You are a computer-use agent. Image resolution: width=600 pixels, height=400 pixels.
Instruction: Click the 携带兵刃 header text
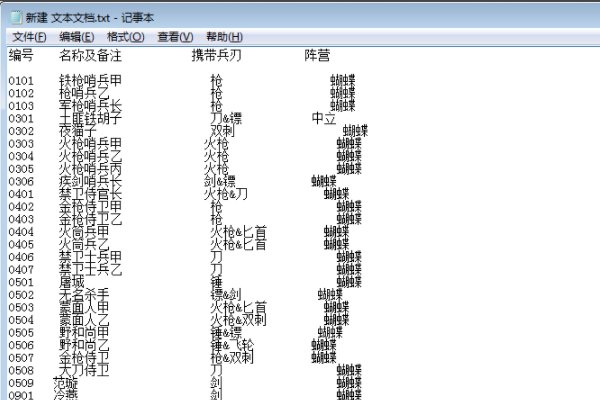[216, 54]
